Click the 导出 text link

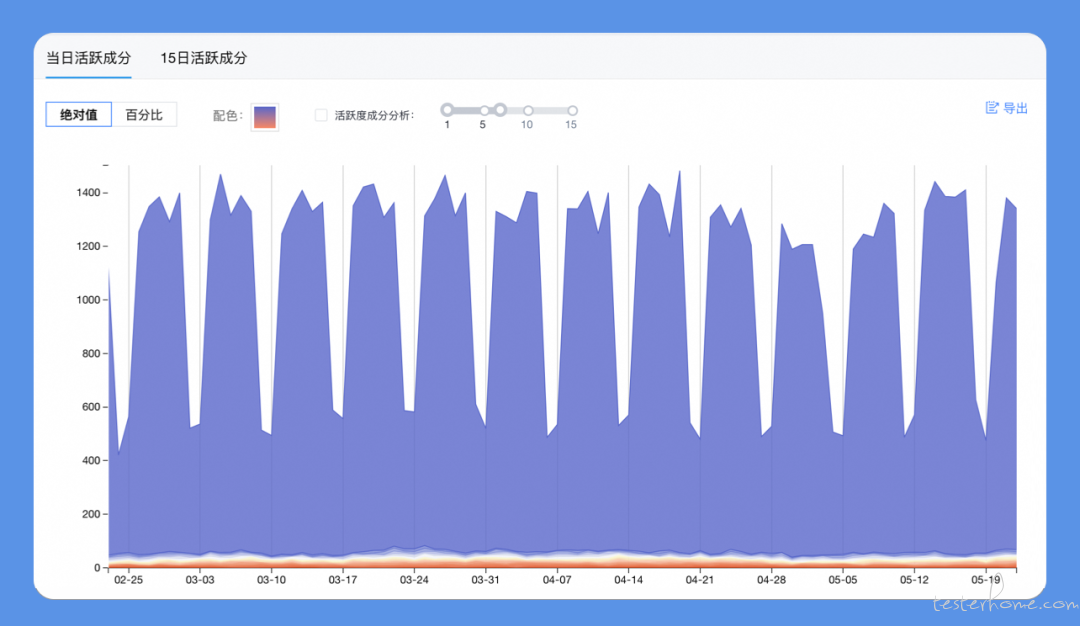point(1015,108)
